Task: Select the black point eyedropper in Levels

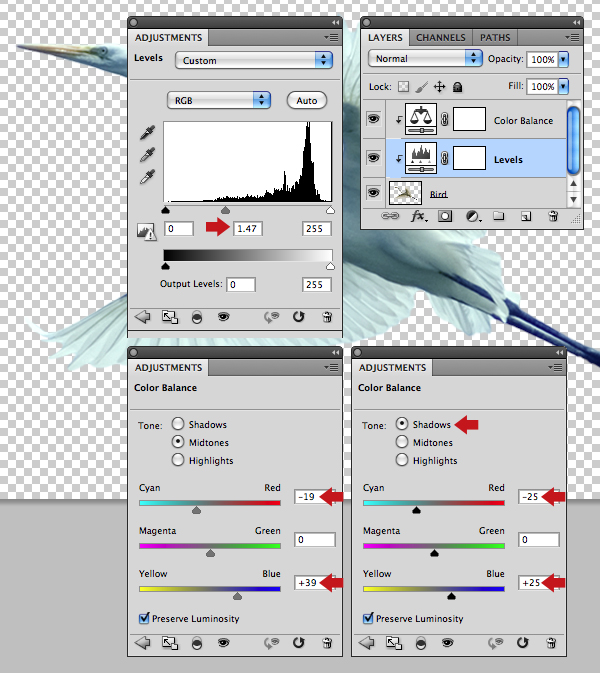Action: point(147,133)
